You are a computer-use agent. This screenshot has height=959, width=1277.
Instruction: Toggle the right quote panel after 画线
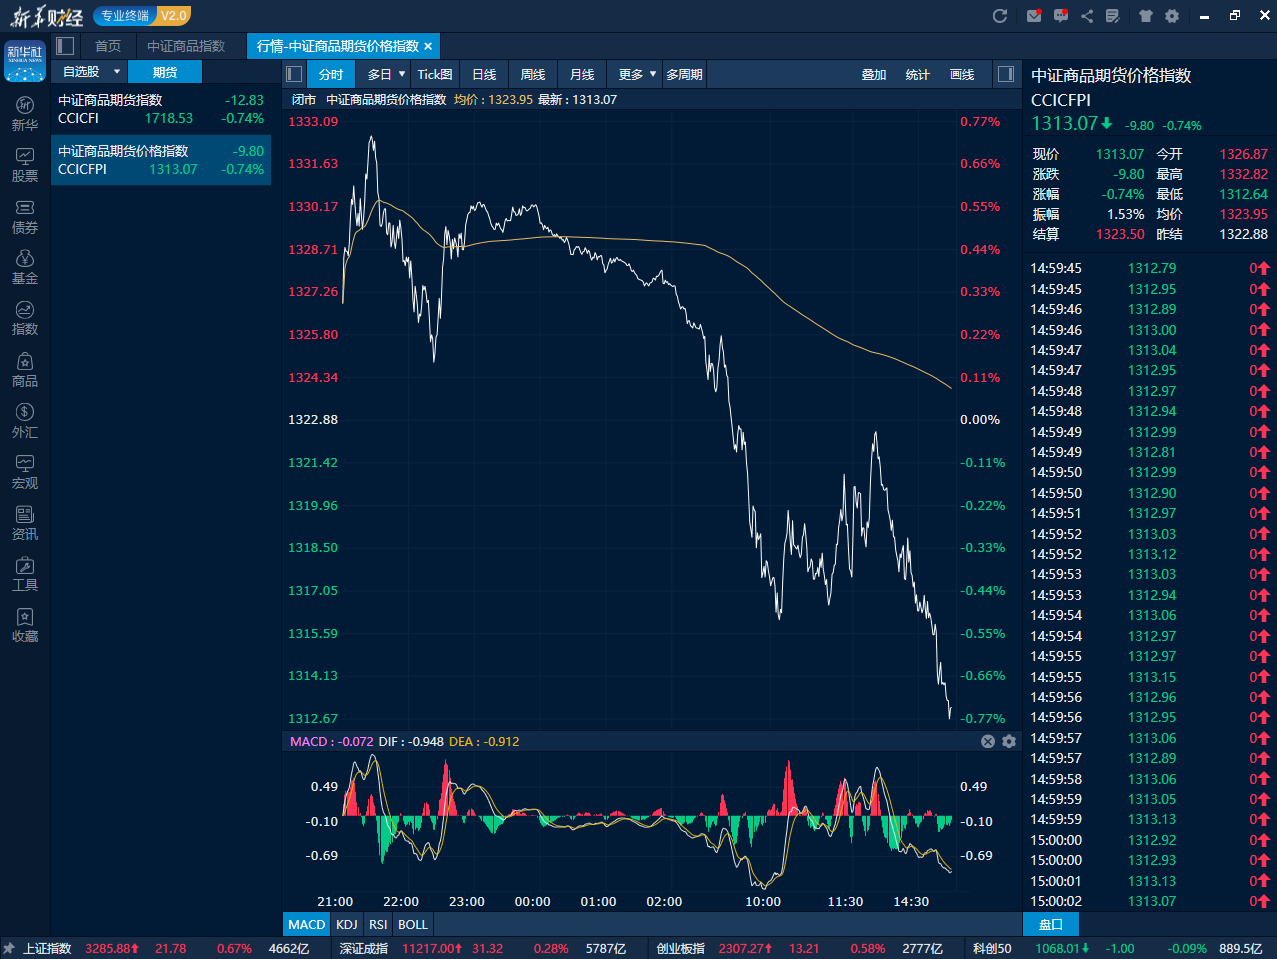click(1006, 74)
